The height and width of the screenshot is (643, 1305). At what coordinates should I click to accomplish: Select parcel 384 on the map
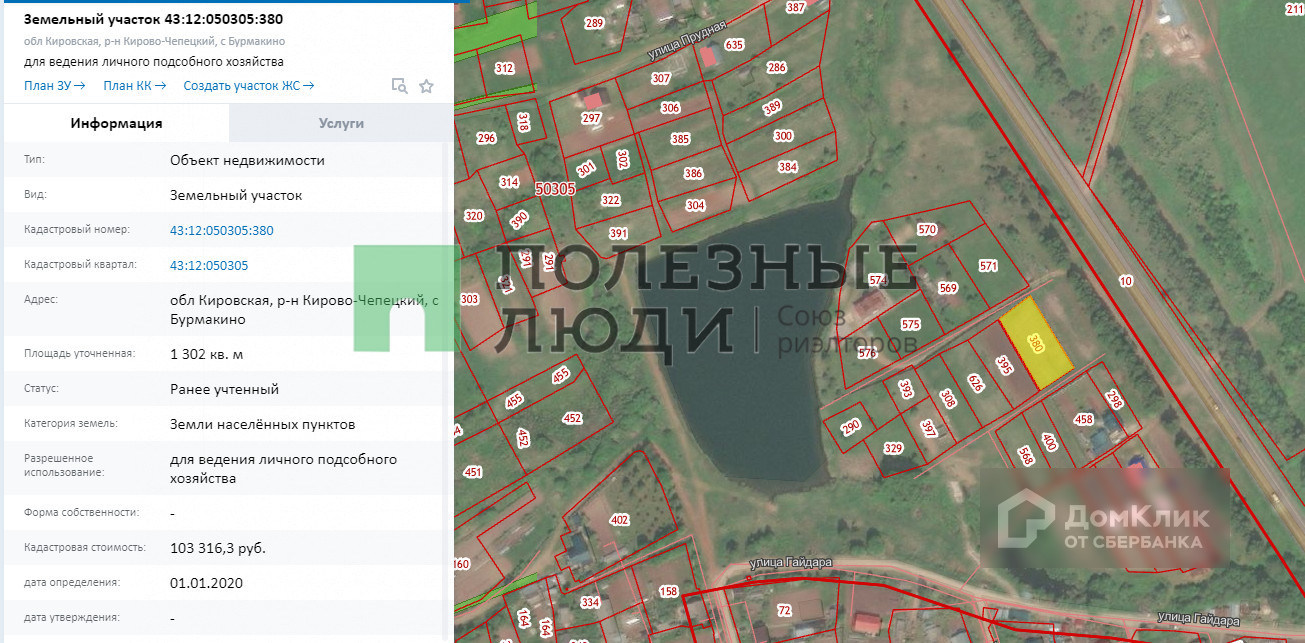click(788, 167)
